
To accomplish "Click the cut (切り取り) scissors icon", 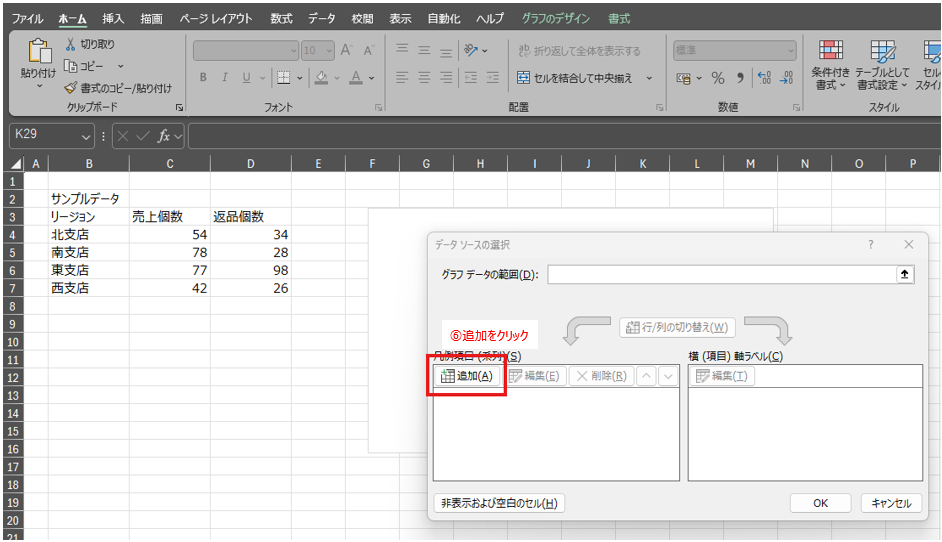I will (x=71, y=44).
